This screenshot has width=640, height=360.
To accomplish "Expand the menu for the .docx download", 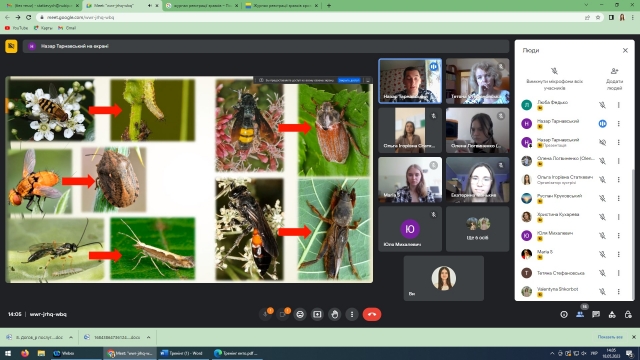I will click(148, 337).
